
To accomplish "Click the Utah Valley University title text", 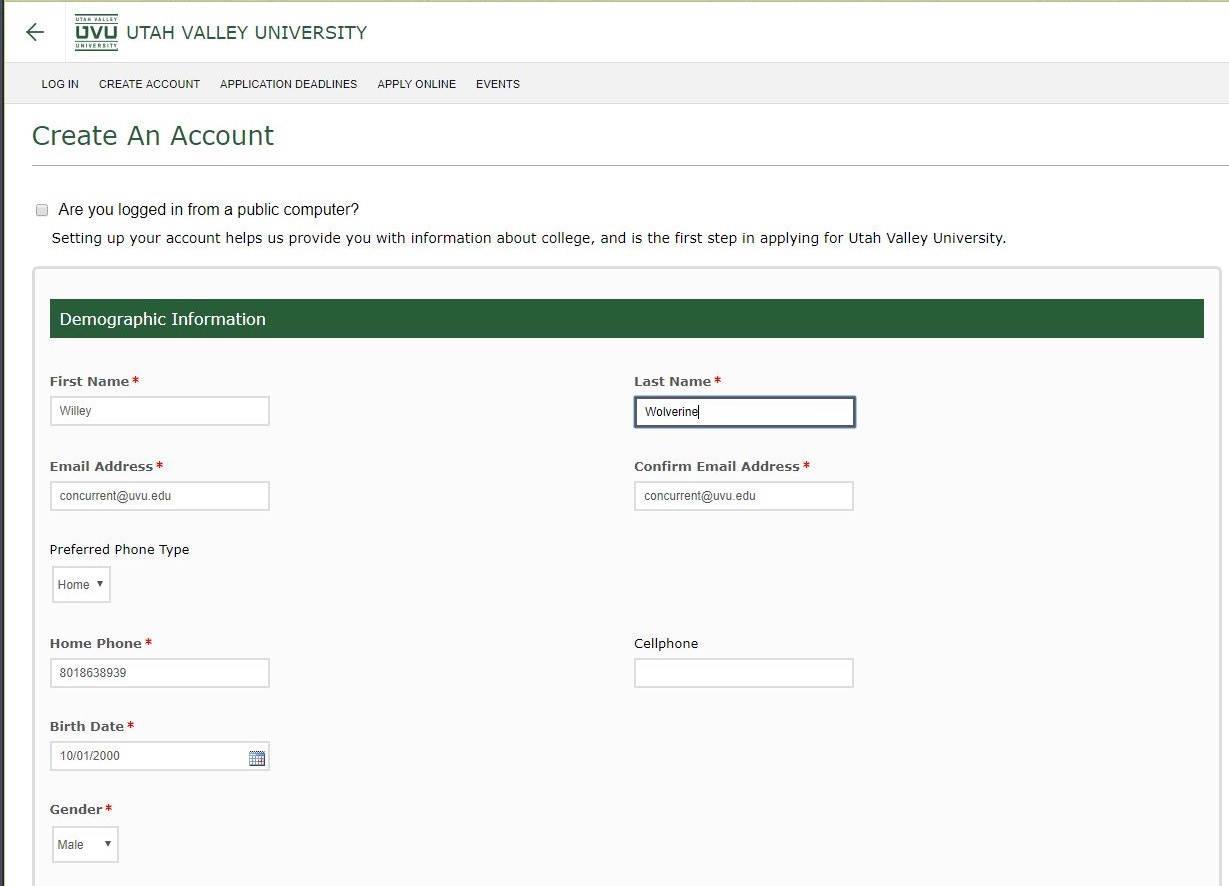I will (247, 33).
